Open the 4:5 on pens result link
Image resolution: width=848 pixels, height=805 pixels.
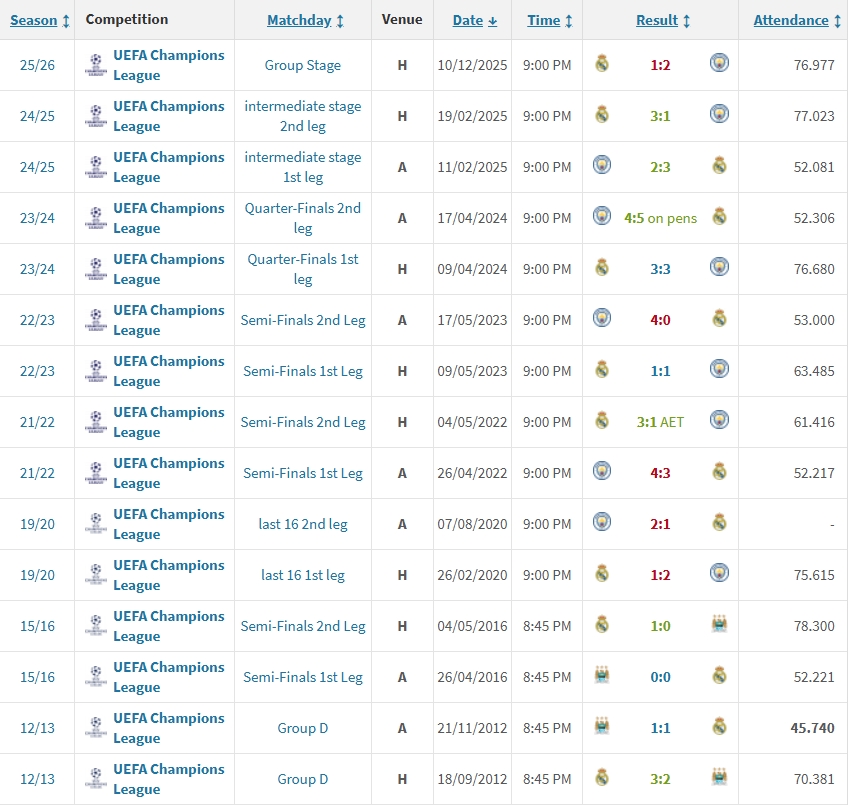(660, 217)
